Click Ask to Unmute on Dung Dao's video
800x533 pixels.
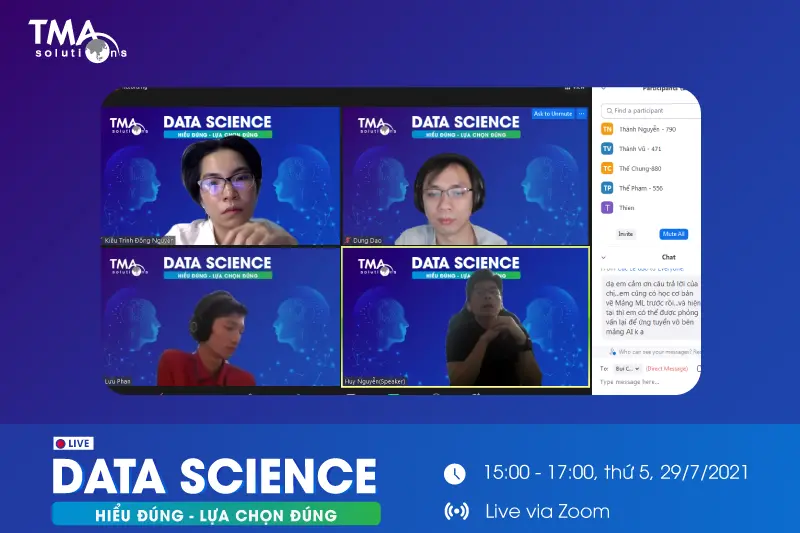553,114
